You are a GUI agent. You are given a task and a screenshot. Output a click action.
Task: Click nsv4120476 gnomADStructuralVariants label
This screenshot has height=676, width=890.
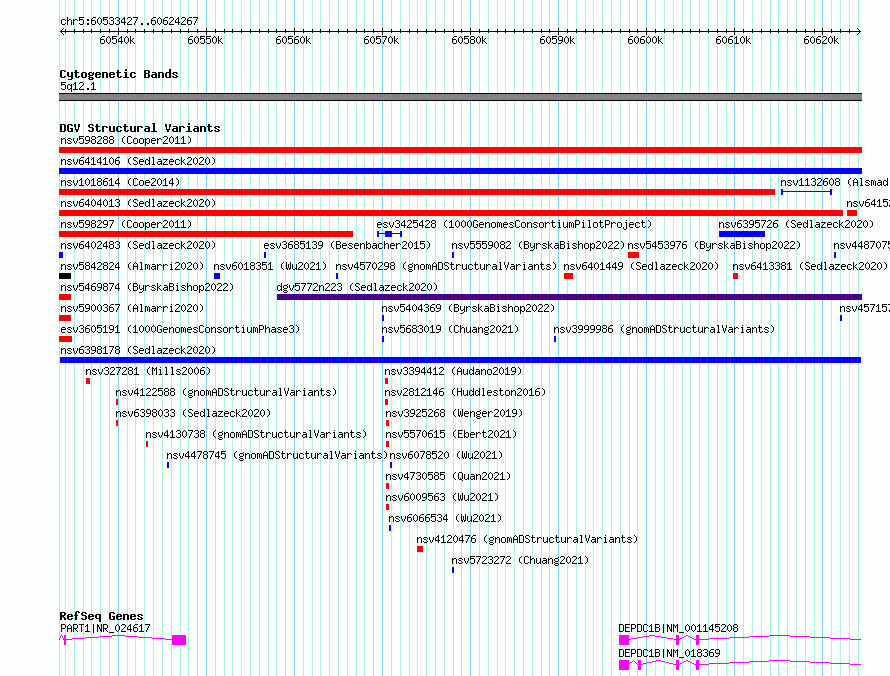(x=527, y=539)
